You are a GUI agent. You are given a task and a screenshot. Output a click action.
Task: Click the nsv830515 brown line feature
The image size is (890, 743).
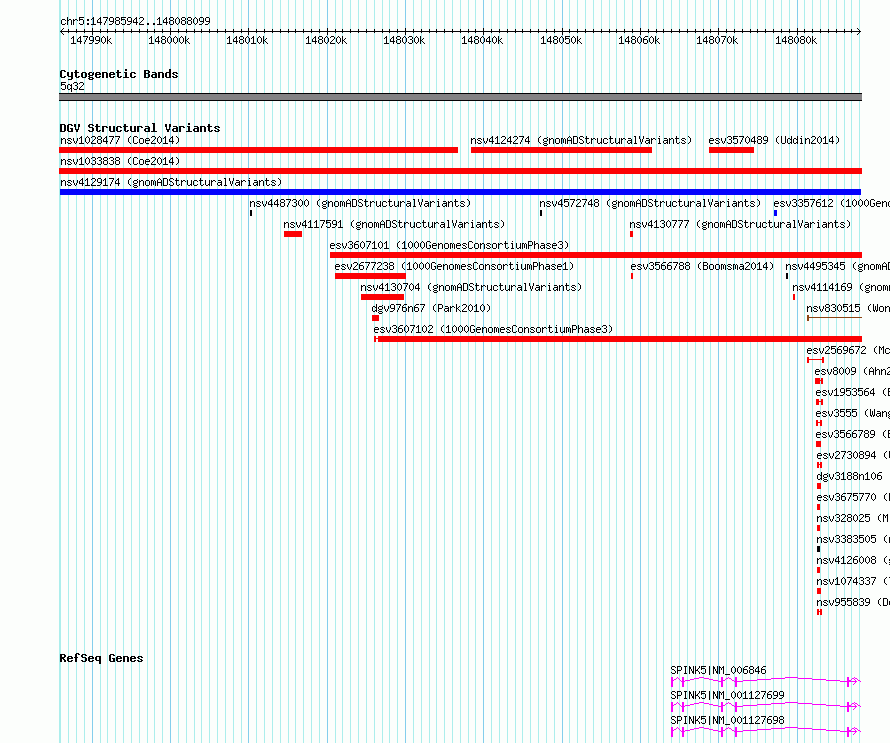(x=834, y=318)
